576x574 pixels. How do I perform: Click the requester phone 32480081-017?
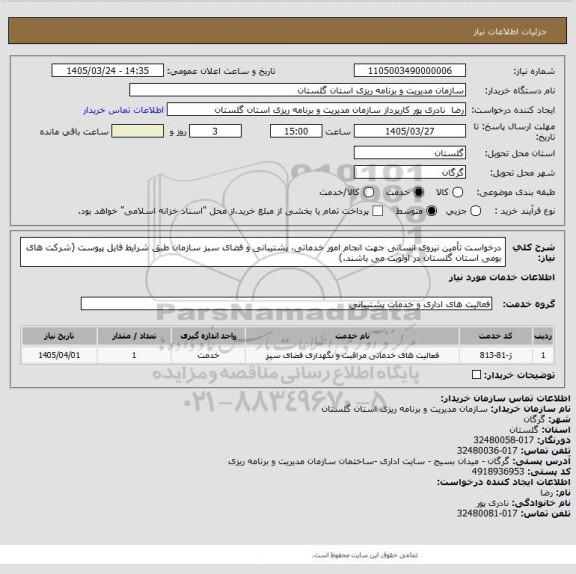point(487,513)
